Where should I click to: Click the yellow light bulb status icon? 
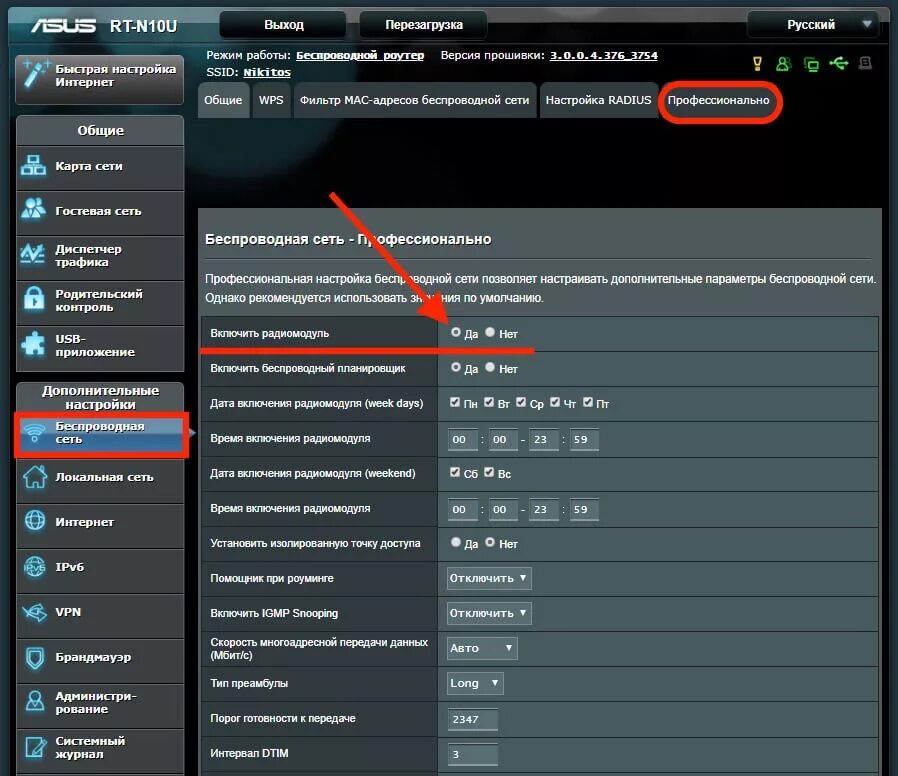pyautogui.click(x=757, y=63)
